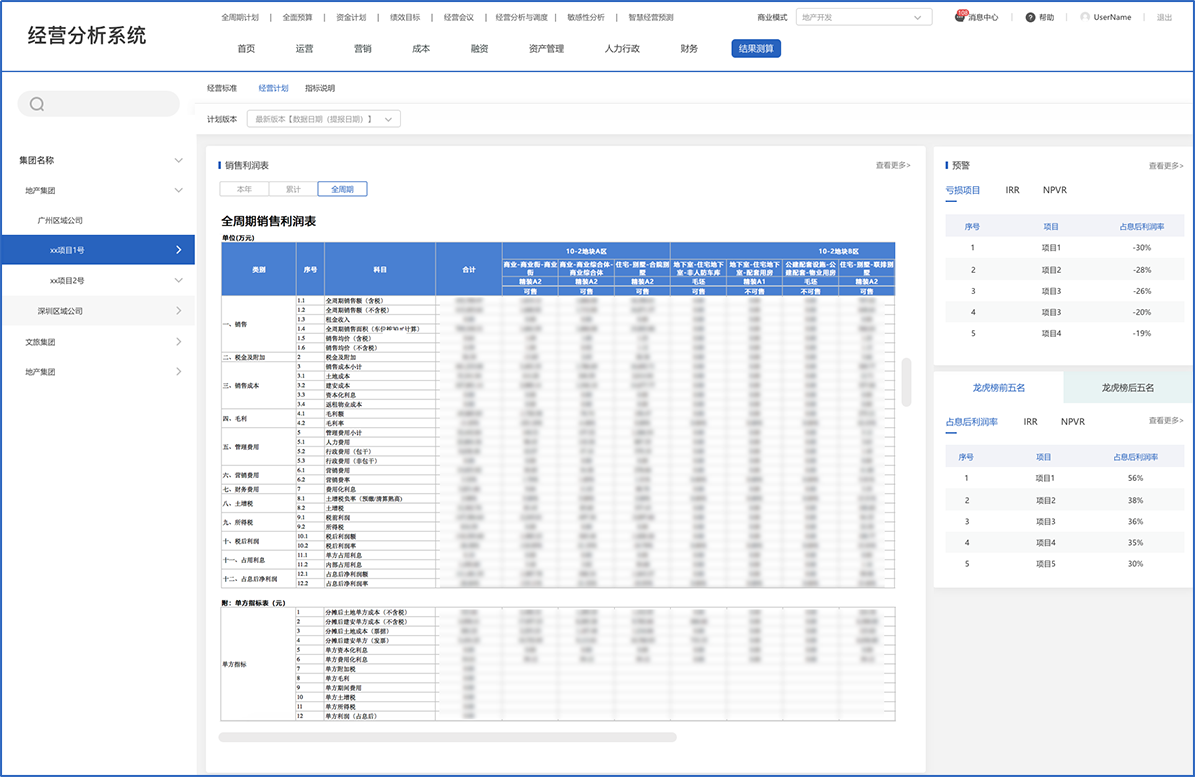Click the arrow beside 文旅集团

(178, 342)
